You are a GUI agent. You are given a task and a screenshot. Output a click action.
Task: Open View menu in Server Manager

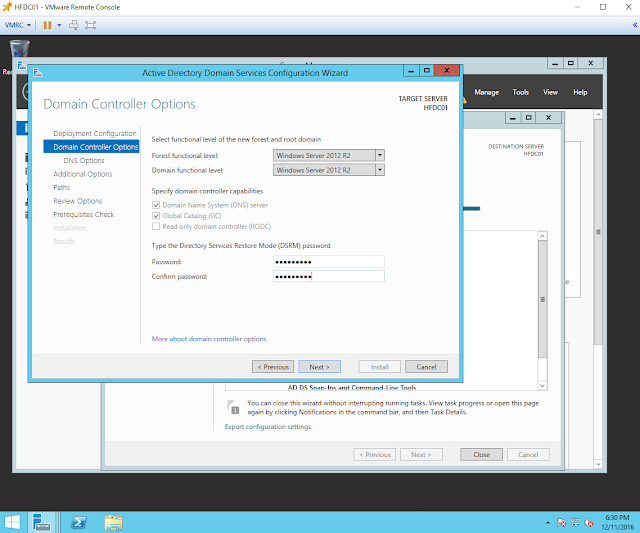click(550, 92)
